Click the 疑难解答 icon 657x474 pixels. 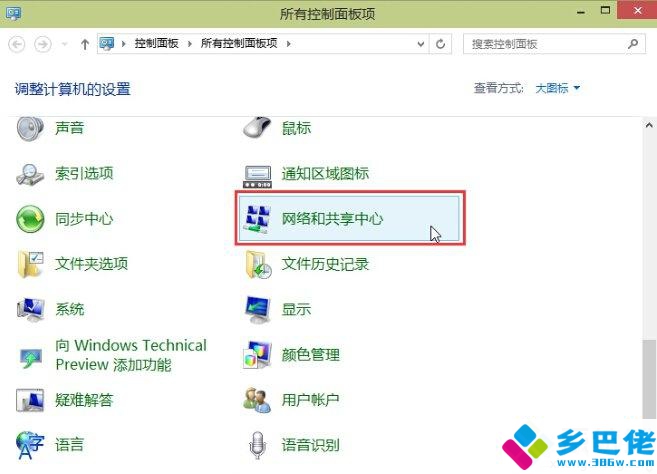point(30,400)
